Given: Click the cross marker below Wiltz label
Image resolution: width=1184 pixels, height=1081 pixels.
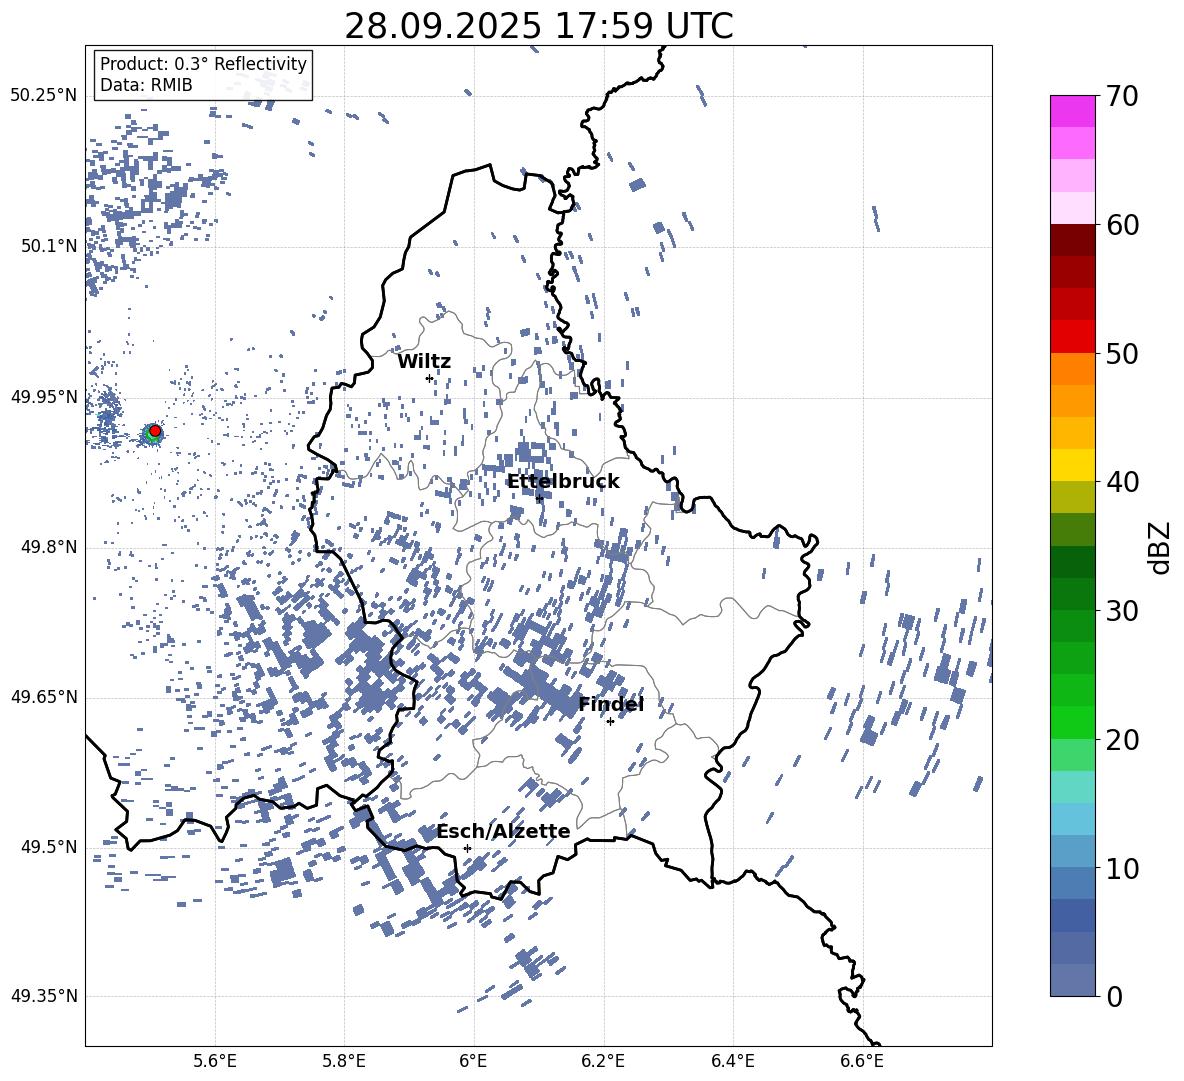Looking at the screenshot, I should [x=430, y=378].
